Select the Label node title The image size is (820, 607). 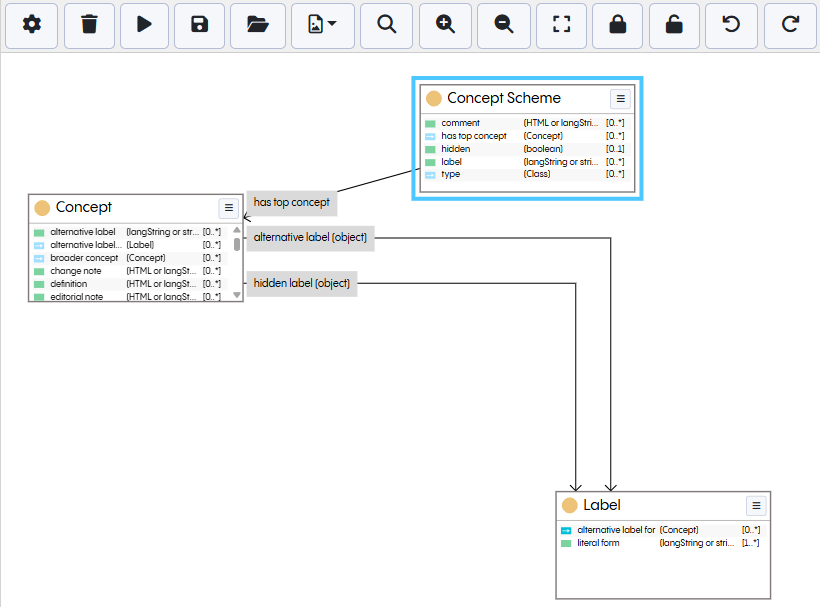(602, 505)
